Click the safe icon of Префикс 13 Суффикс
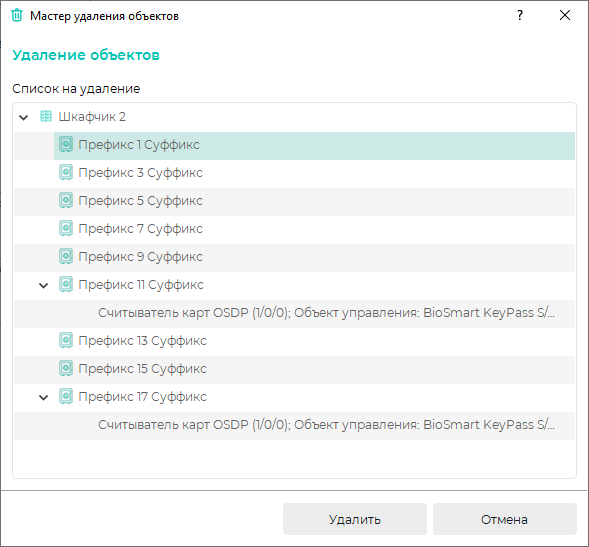The image size is (589, 547). [66, 341]
